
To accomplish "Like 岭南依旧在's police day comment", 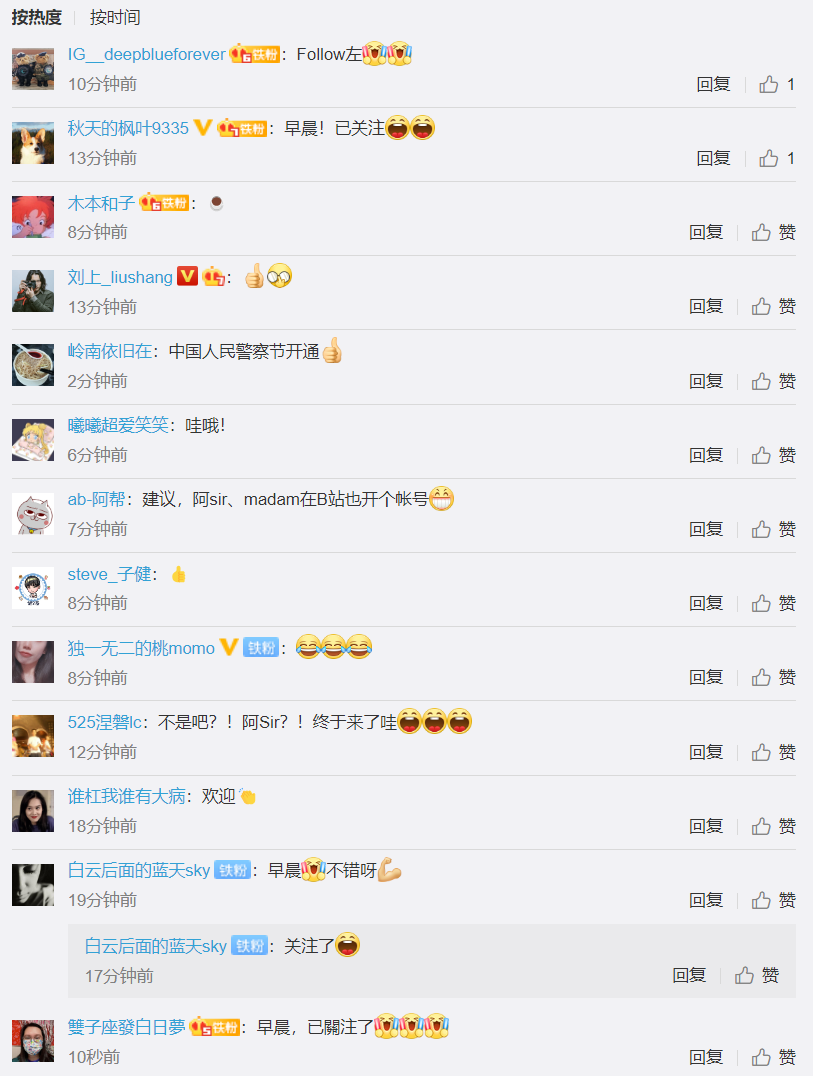I will pyautogui.click(x=773, y=382).
